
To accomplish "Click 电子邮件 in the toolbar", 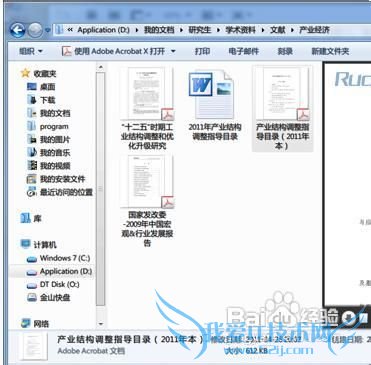I will (x=244, y=51).
